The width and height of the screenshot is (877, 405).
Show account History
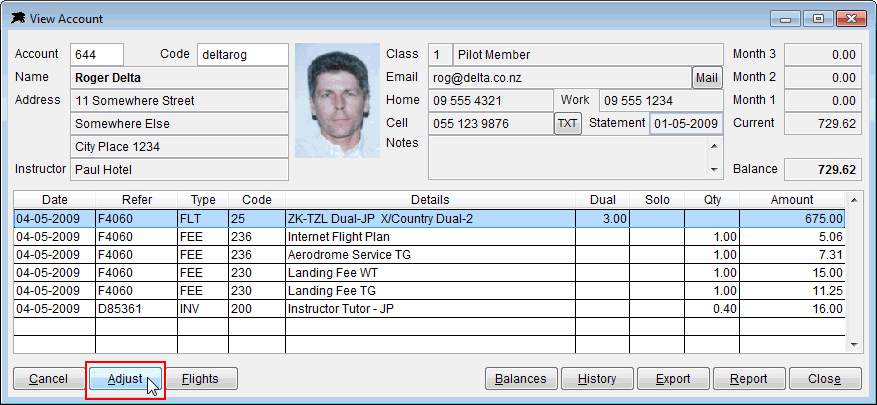click(597, 379)
